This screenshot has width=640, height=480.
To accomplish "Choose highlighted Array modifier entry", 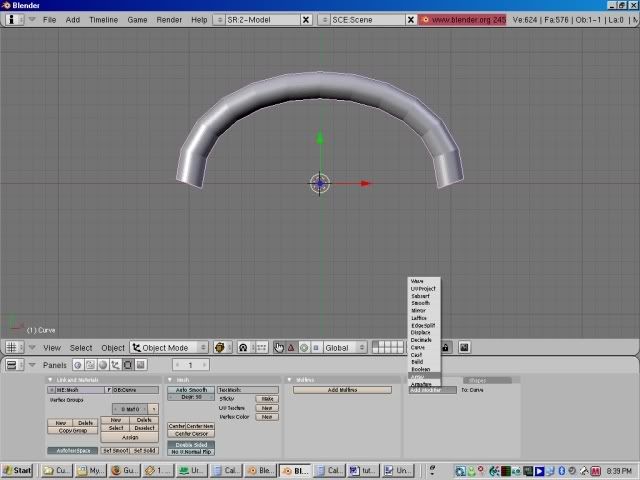I will [424, 376].
